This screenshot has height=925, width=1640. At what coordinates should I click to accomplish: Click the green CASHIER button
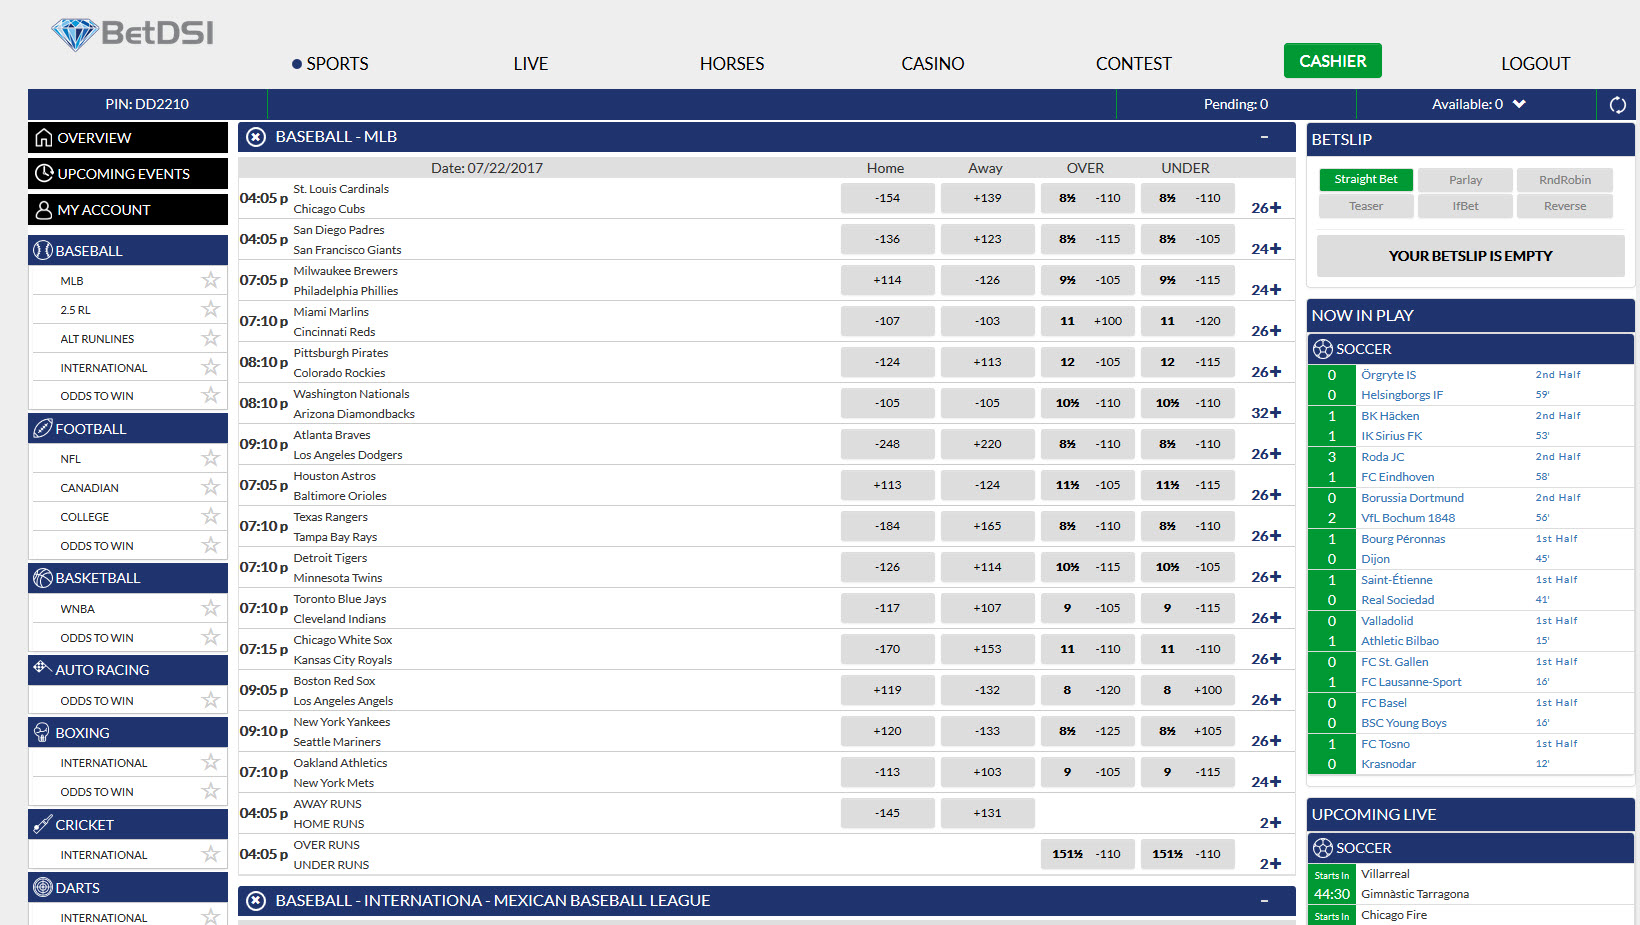(1332, 61)
